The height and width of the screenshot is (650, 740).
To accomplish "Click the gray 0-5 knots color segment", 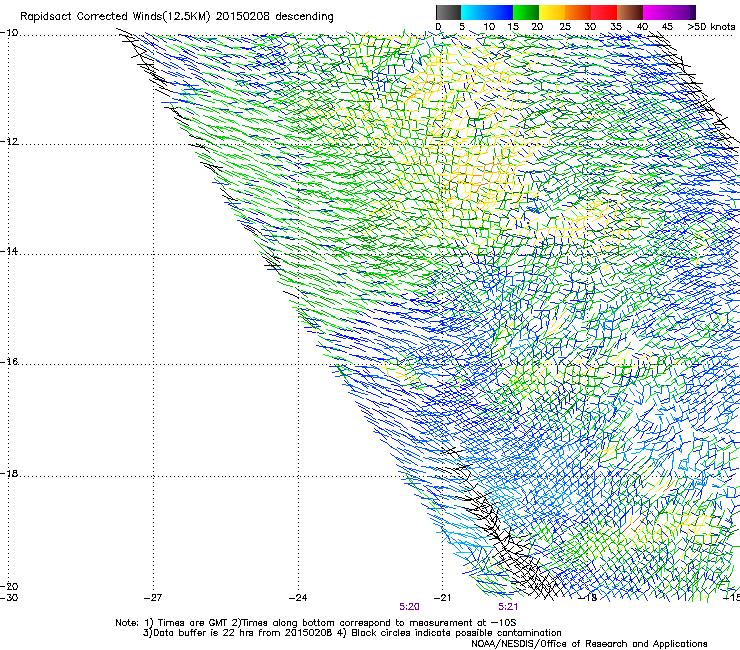I will tap(448, 12).
